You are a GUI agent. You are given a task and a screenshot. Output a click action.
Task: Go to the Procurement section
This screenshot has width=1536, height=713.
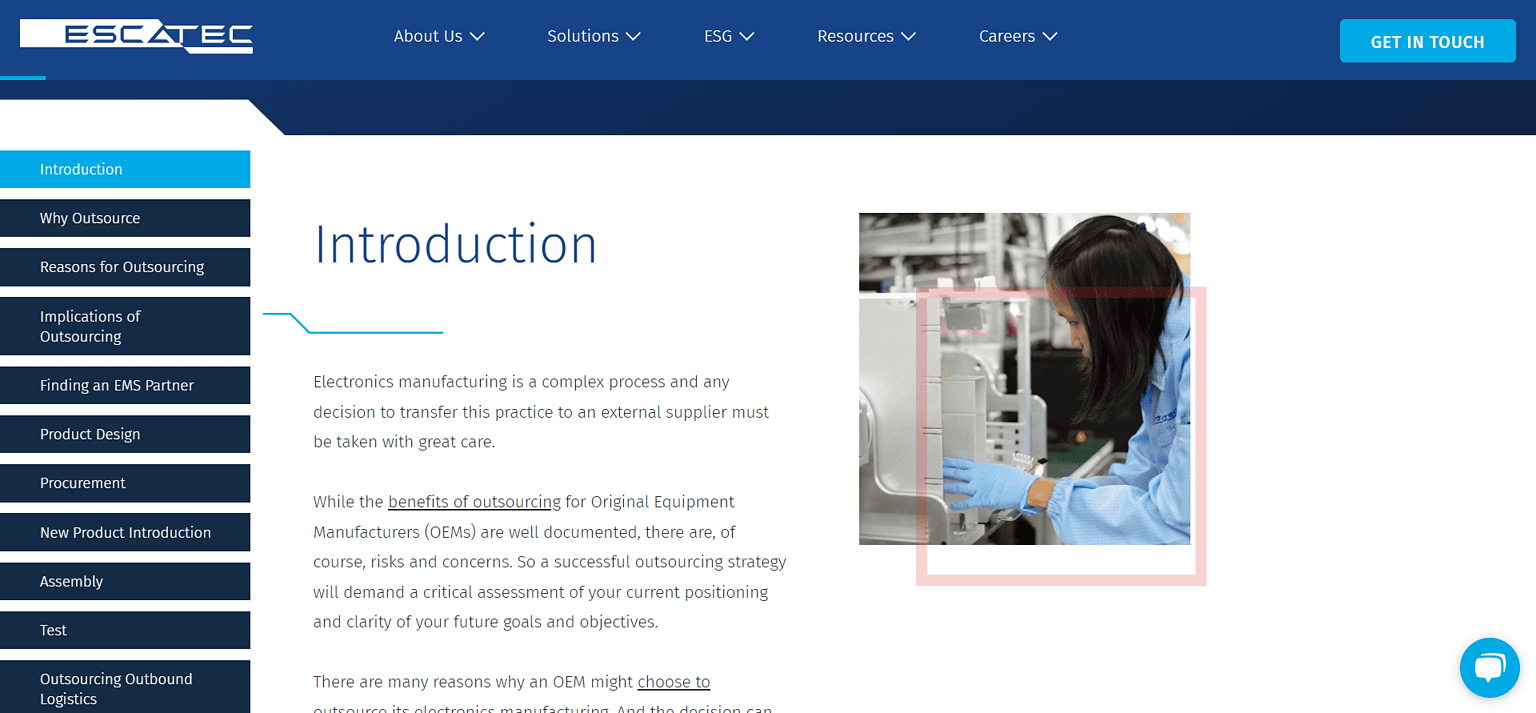(125, 483)
